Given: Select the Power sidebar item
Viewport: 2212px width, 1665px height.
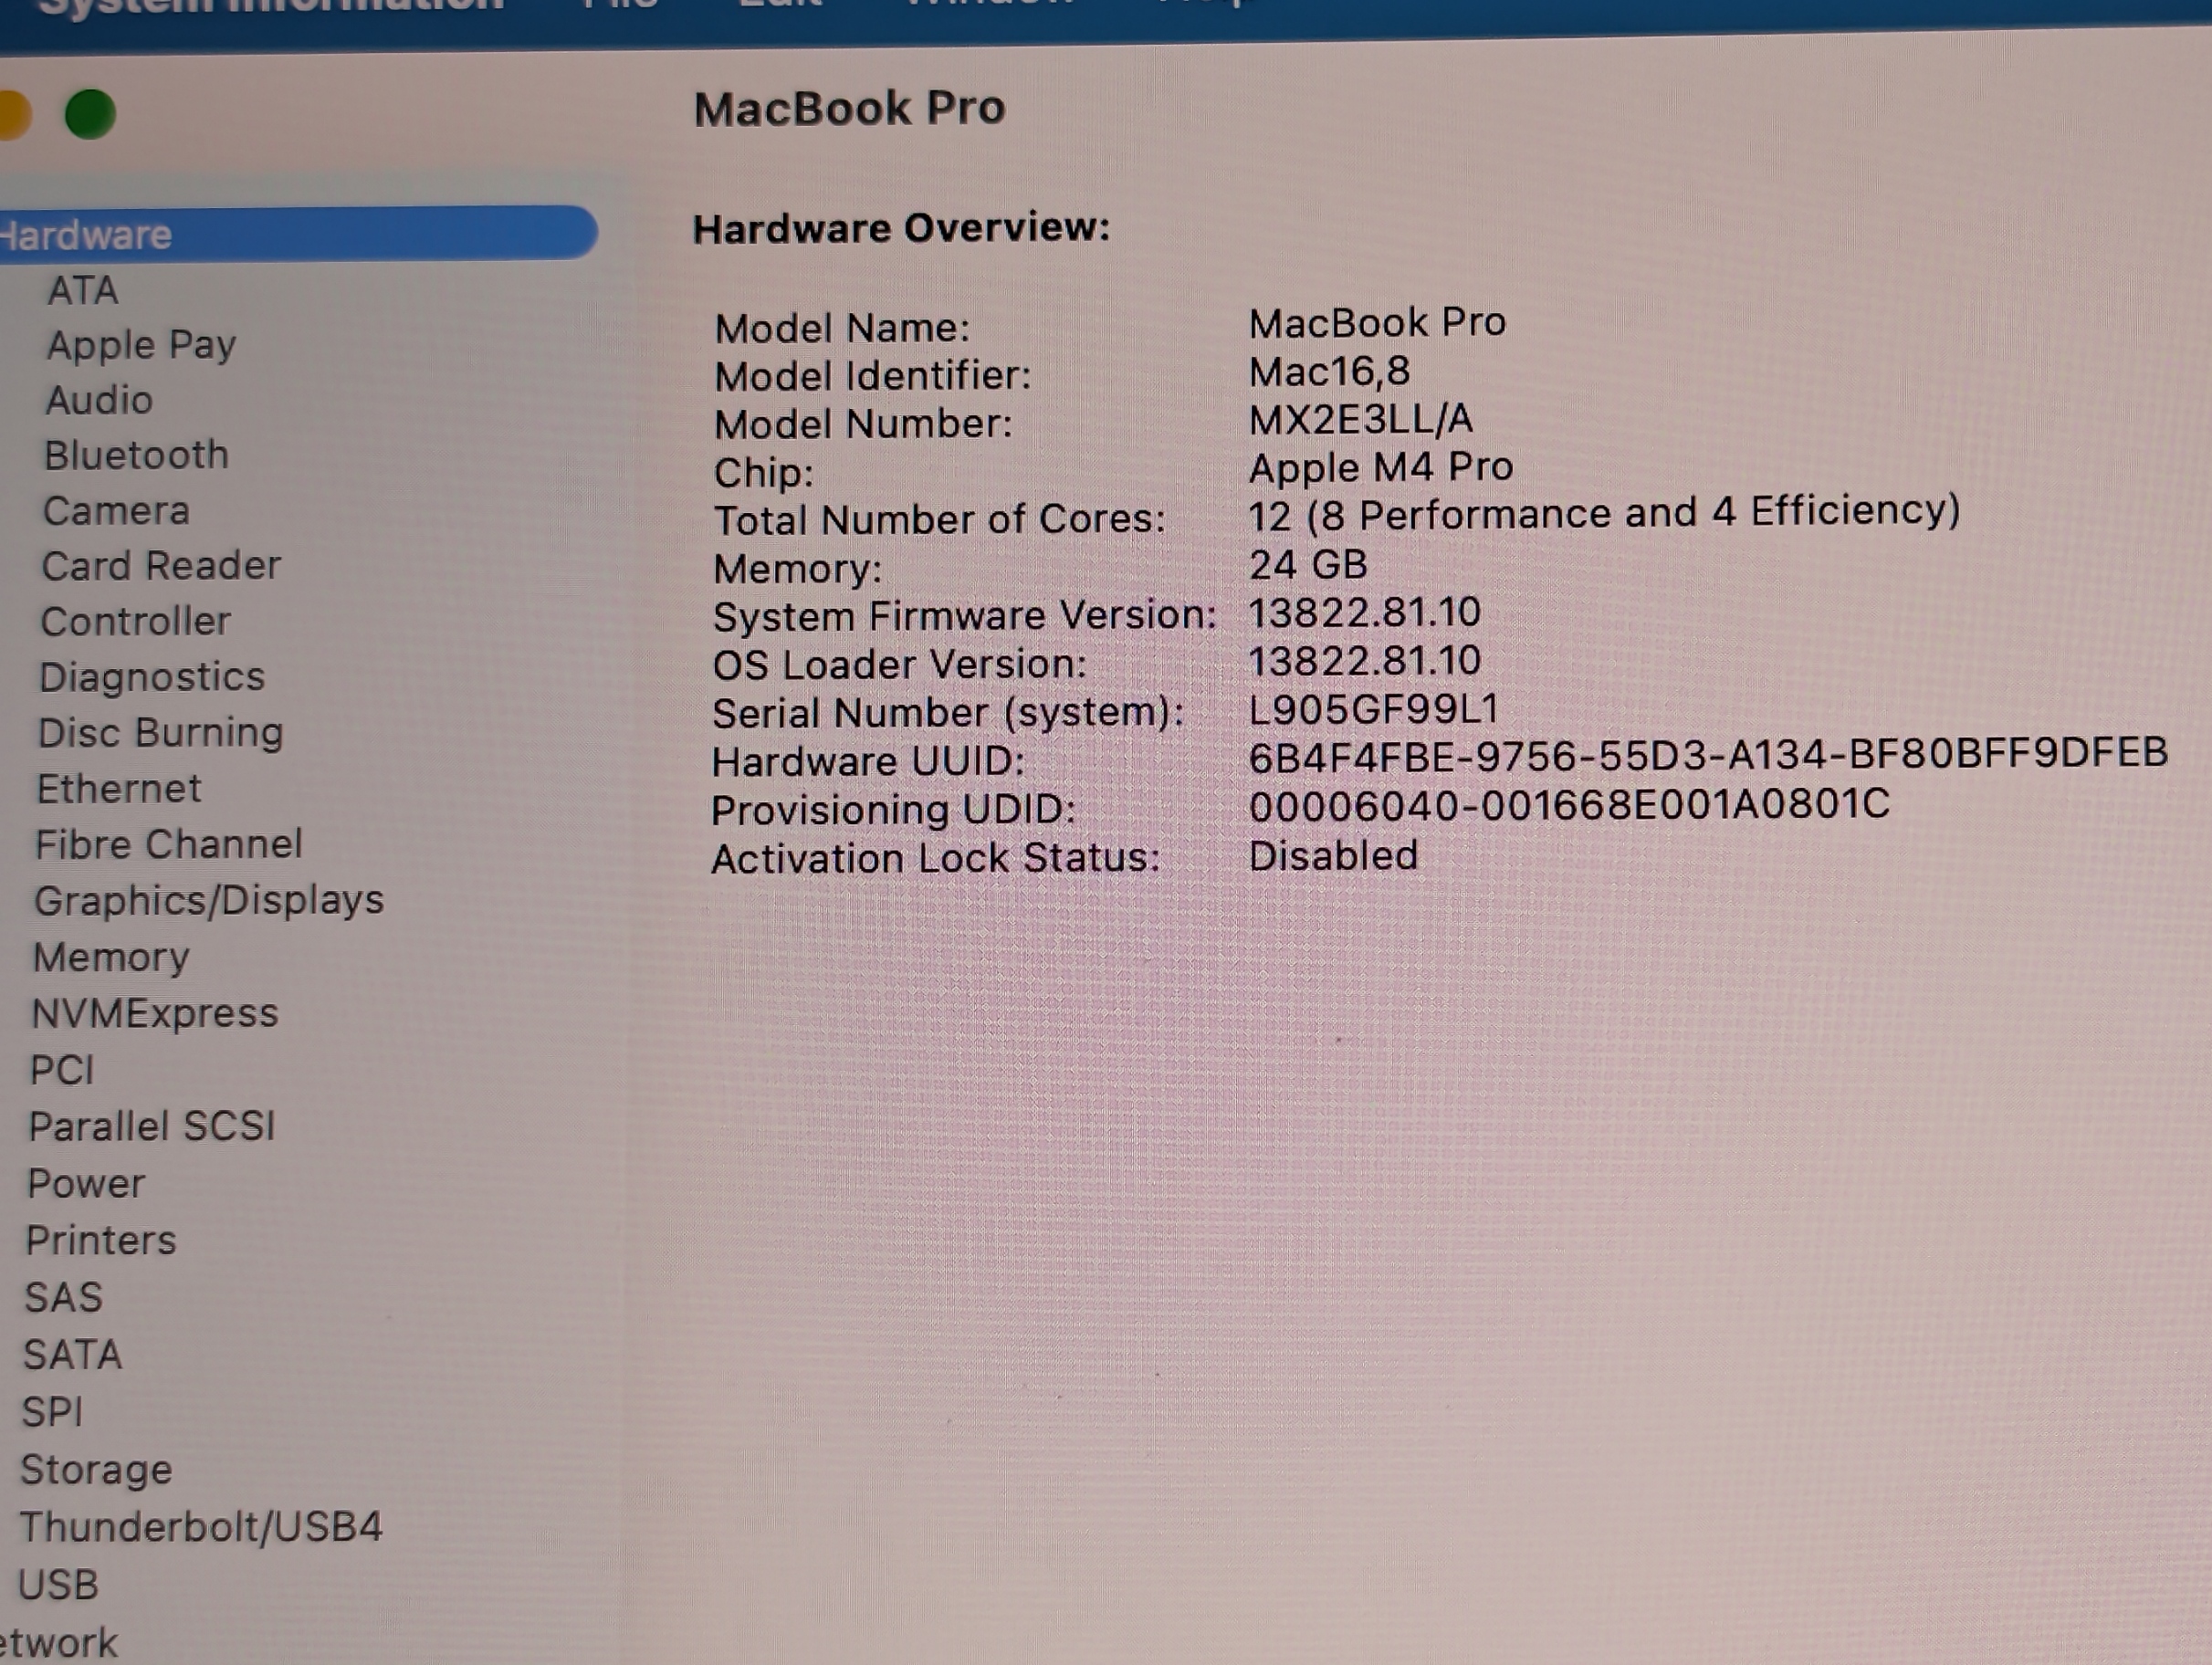Looking at the screenshot, I should (86, 1184).
